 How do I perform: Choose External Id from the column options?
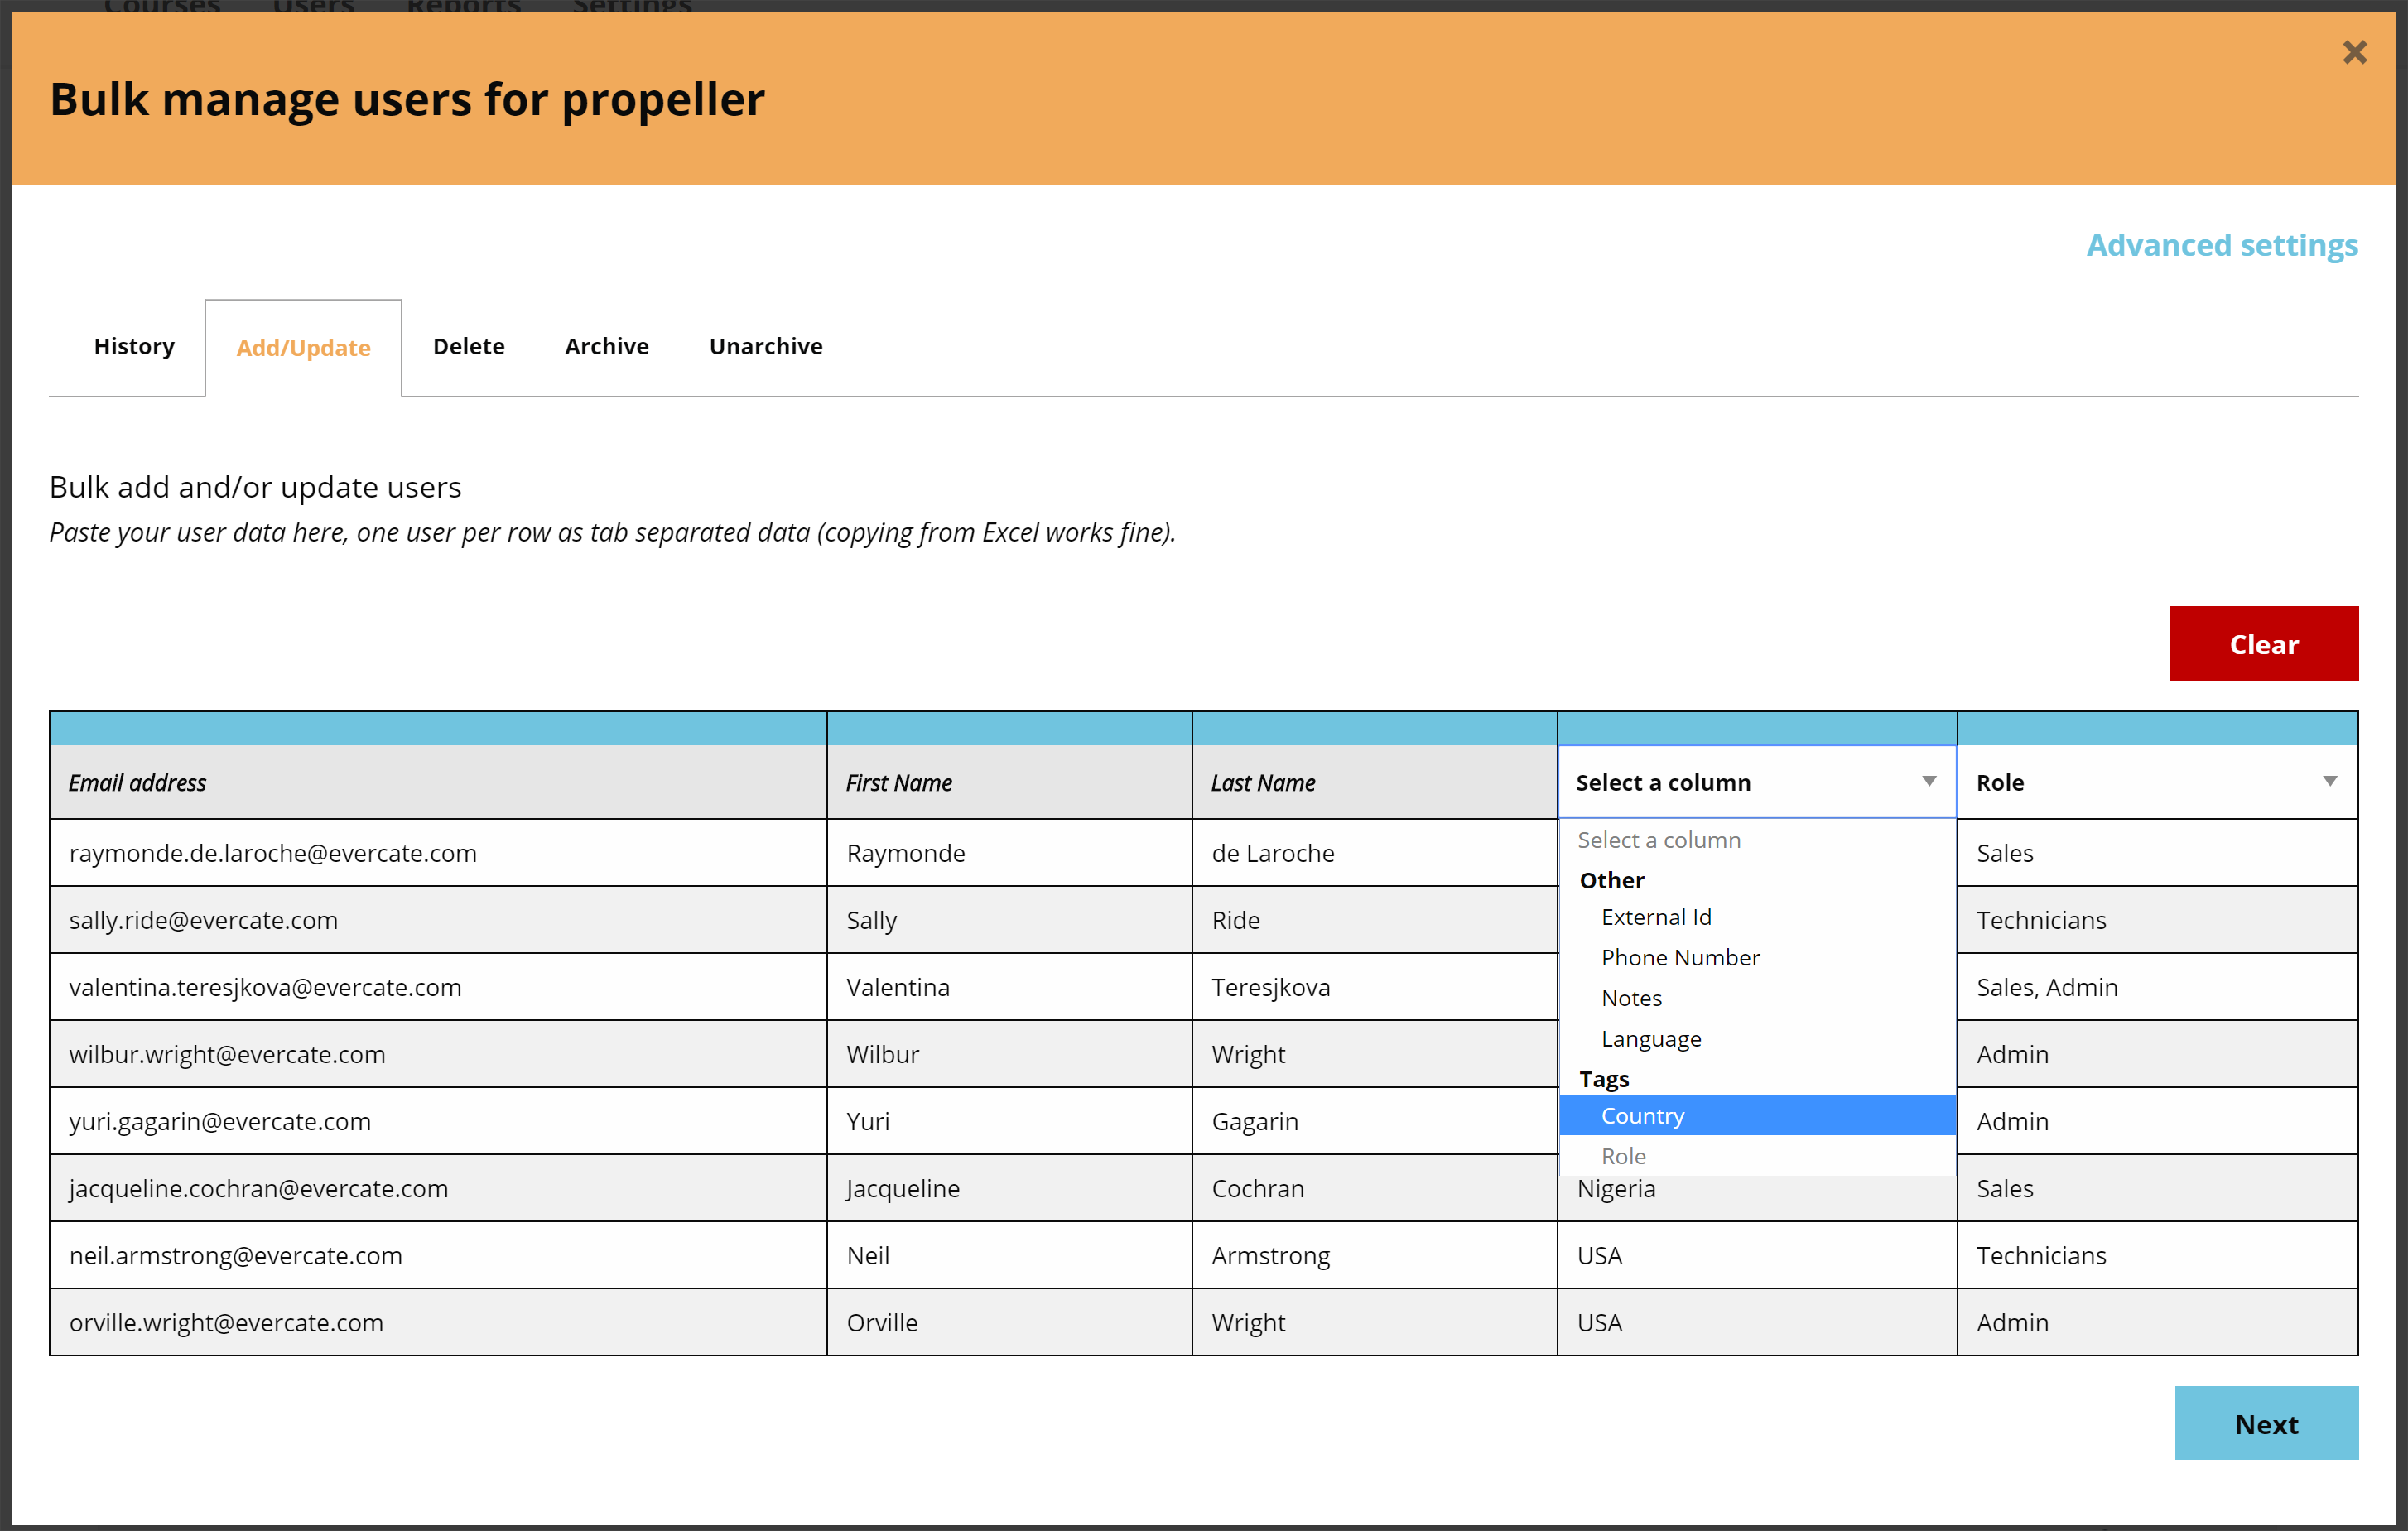(1656, 916)
